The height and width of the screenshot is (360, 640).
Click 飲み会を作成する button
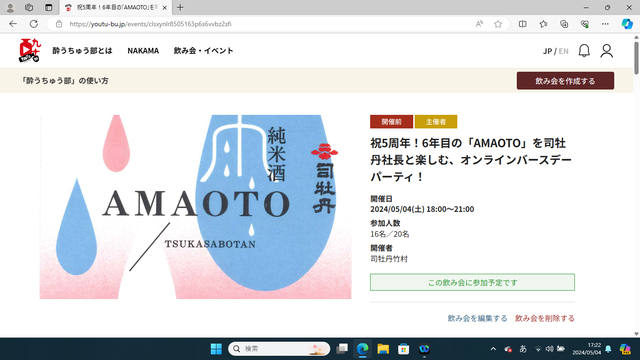(x=565, y=81)
